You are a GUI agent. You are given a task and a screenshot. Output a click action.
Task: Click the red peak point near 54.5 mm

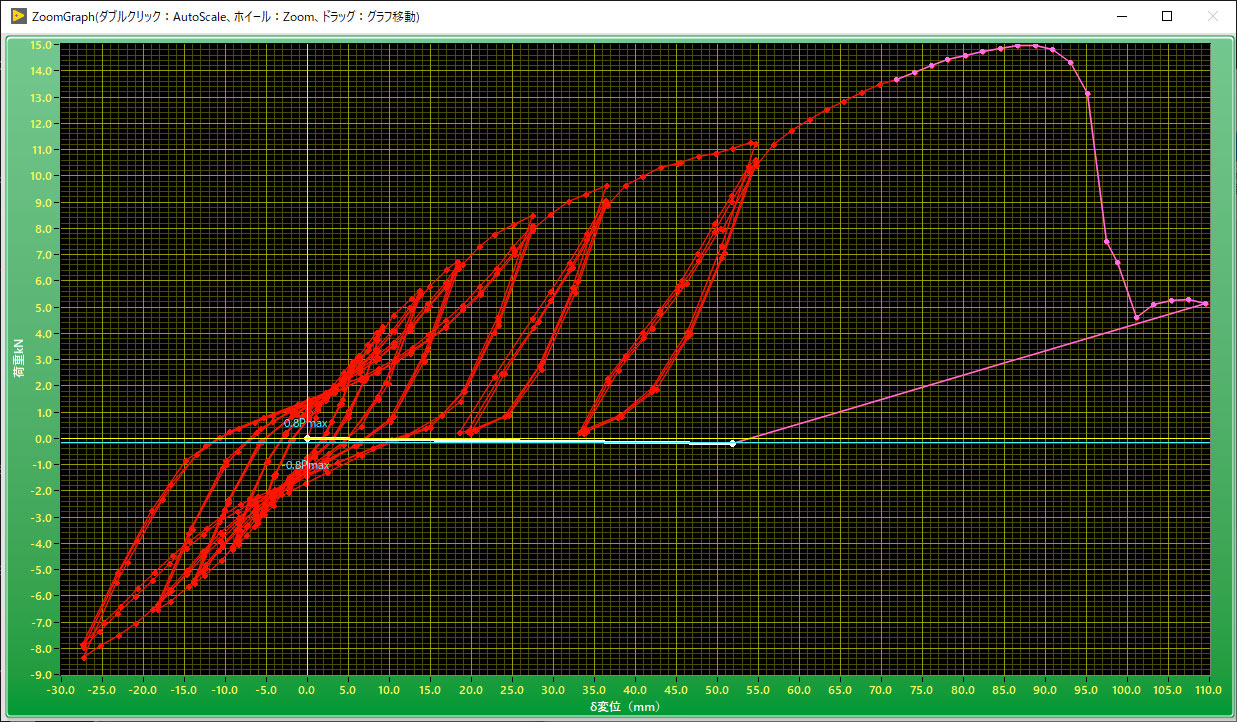click(x=754, y=144)
